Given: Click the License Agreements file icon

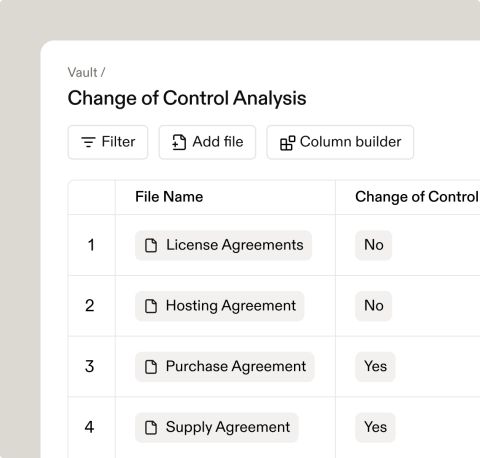Looking at the screenshot, I should [x=151, y=246].
